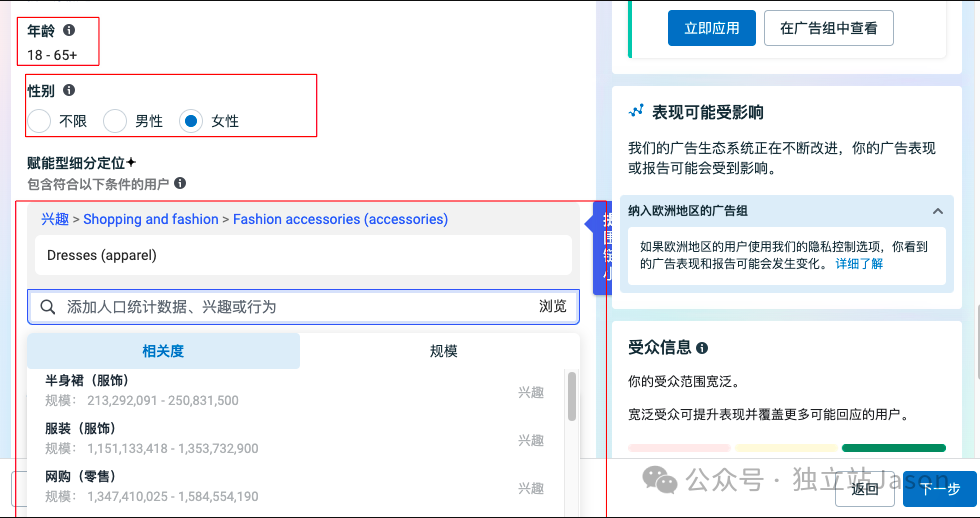This screenshot has width=980, height=518.
Task: Click the 返回 button
Action: click(x=865, y=489)
